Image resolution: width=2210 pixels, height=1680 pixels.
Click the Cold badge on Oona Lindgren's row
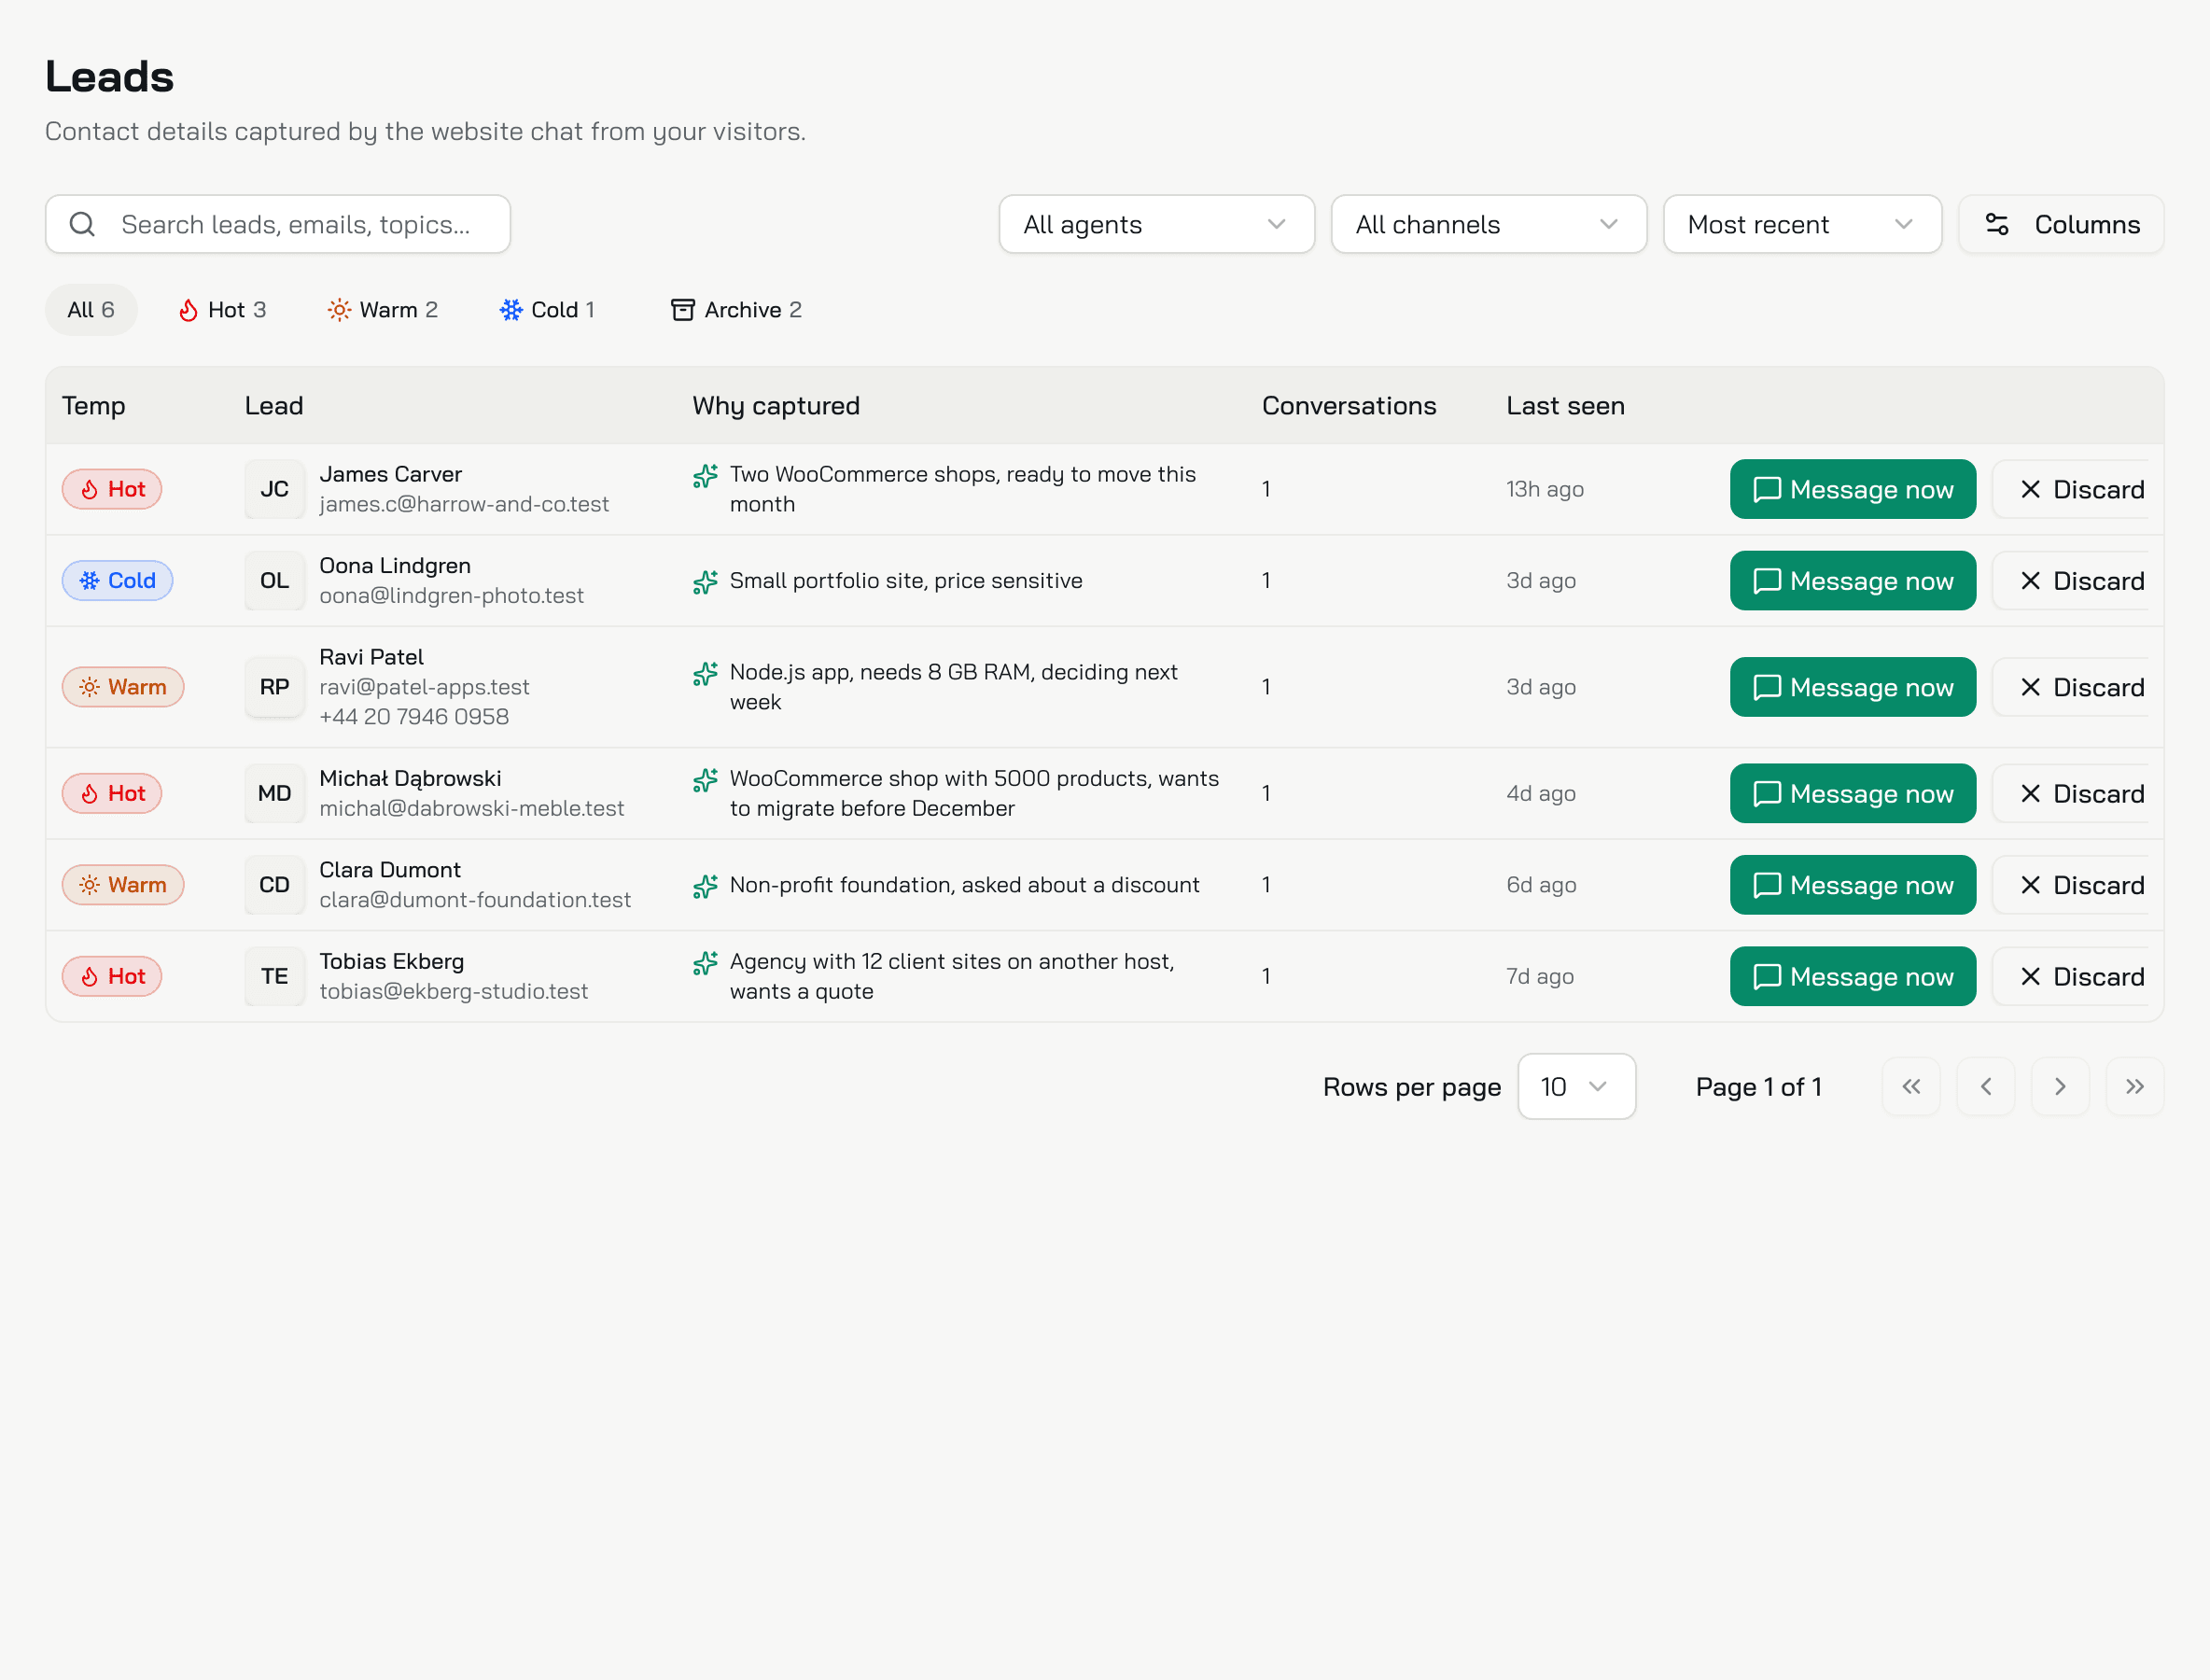[x=117, y=581]
